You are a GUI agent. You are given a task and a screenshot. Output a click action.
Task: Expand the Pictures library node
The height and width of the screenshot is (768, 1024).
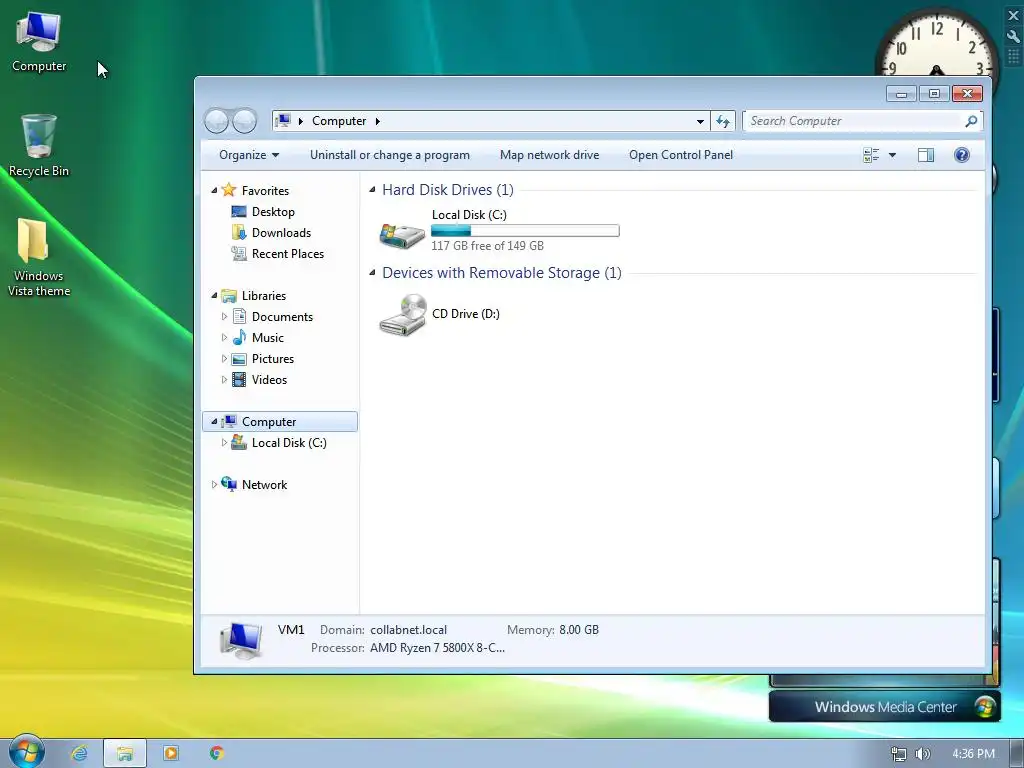(224, 359)
